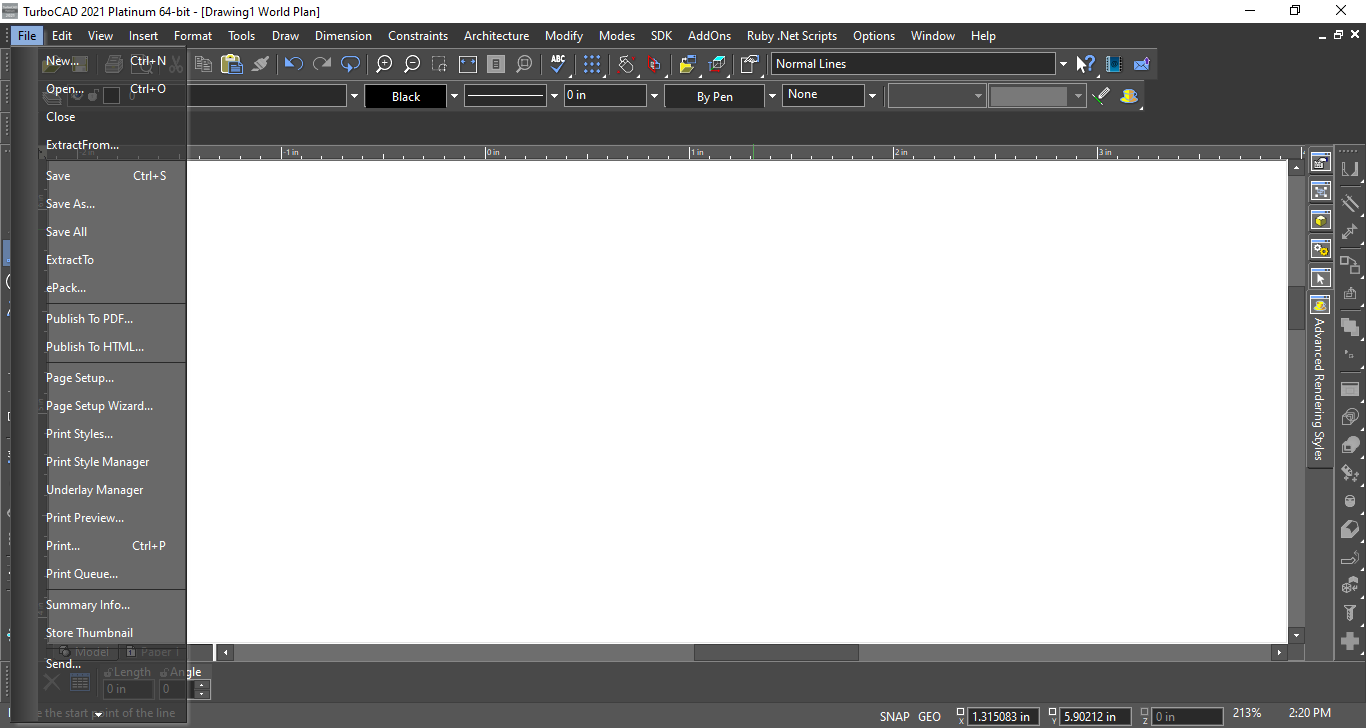Click the Y coordinate field 5.90212 in
Screen dimensions: 1366x728
(1095, 716)
